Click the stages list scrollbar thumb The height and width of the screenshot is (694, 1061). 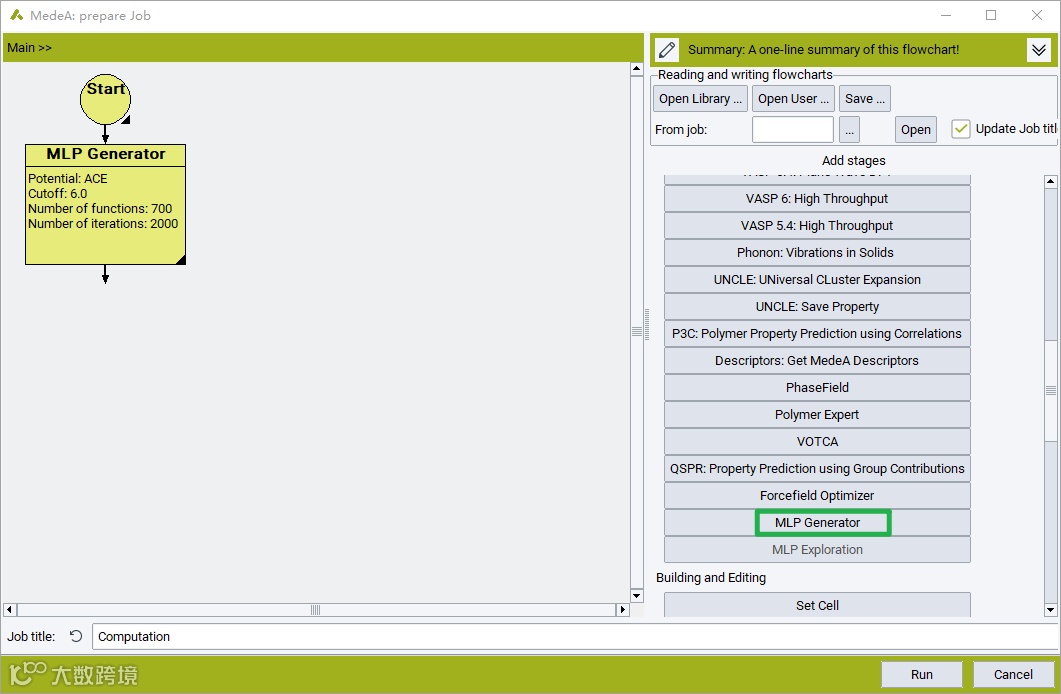(1050, 390)
